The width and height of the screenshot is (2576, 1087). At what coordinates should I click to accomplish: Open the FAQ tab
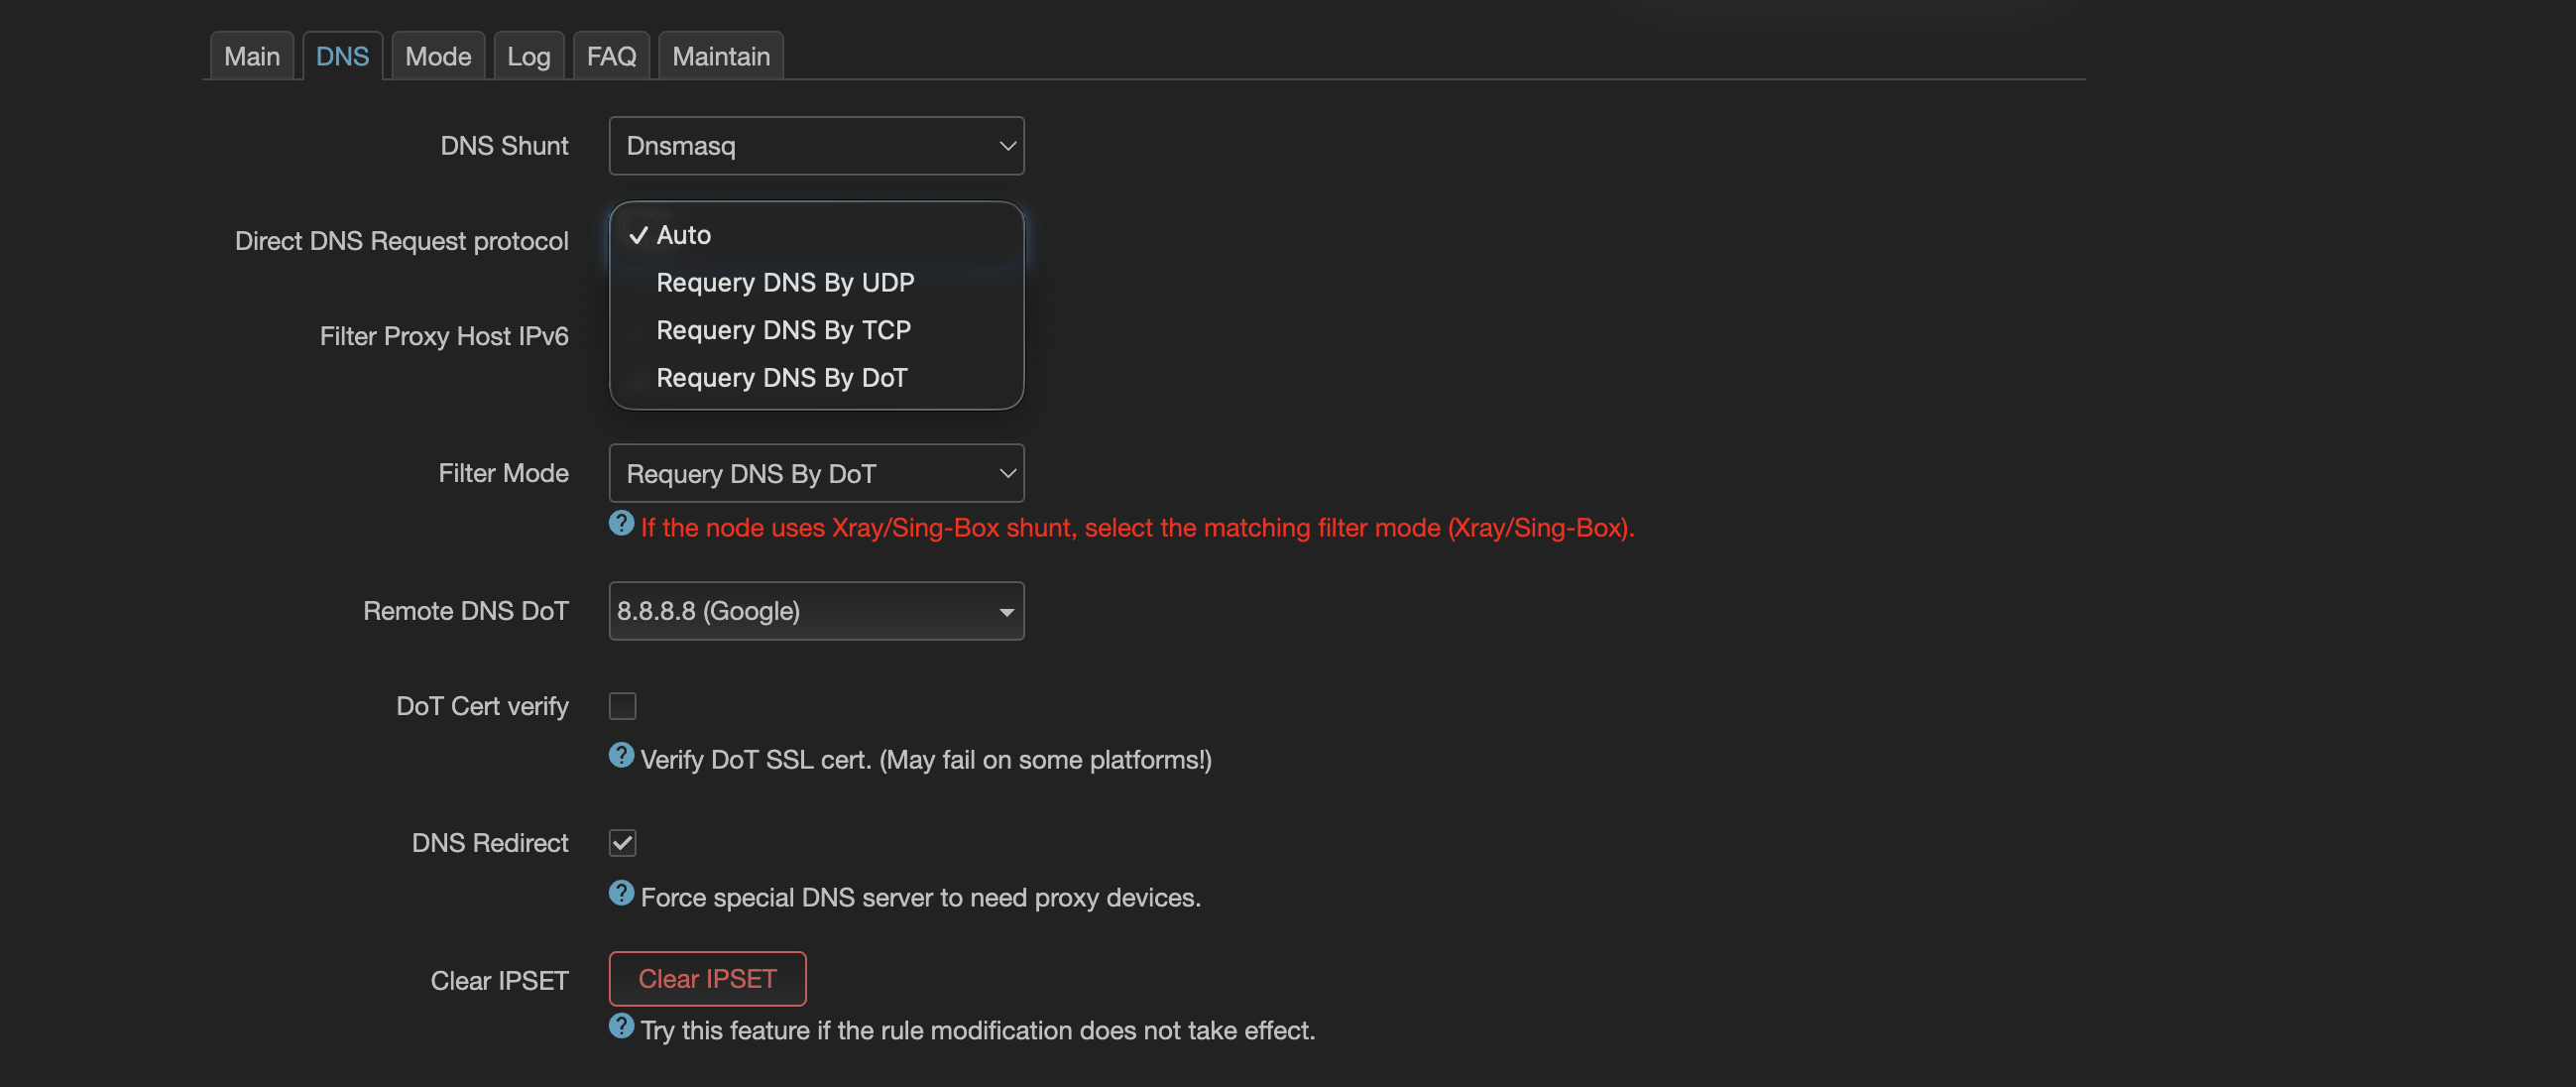coord(611,56)
